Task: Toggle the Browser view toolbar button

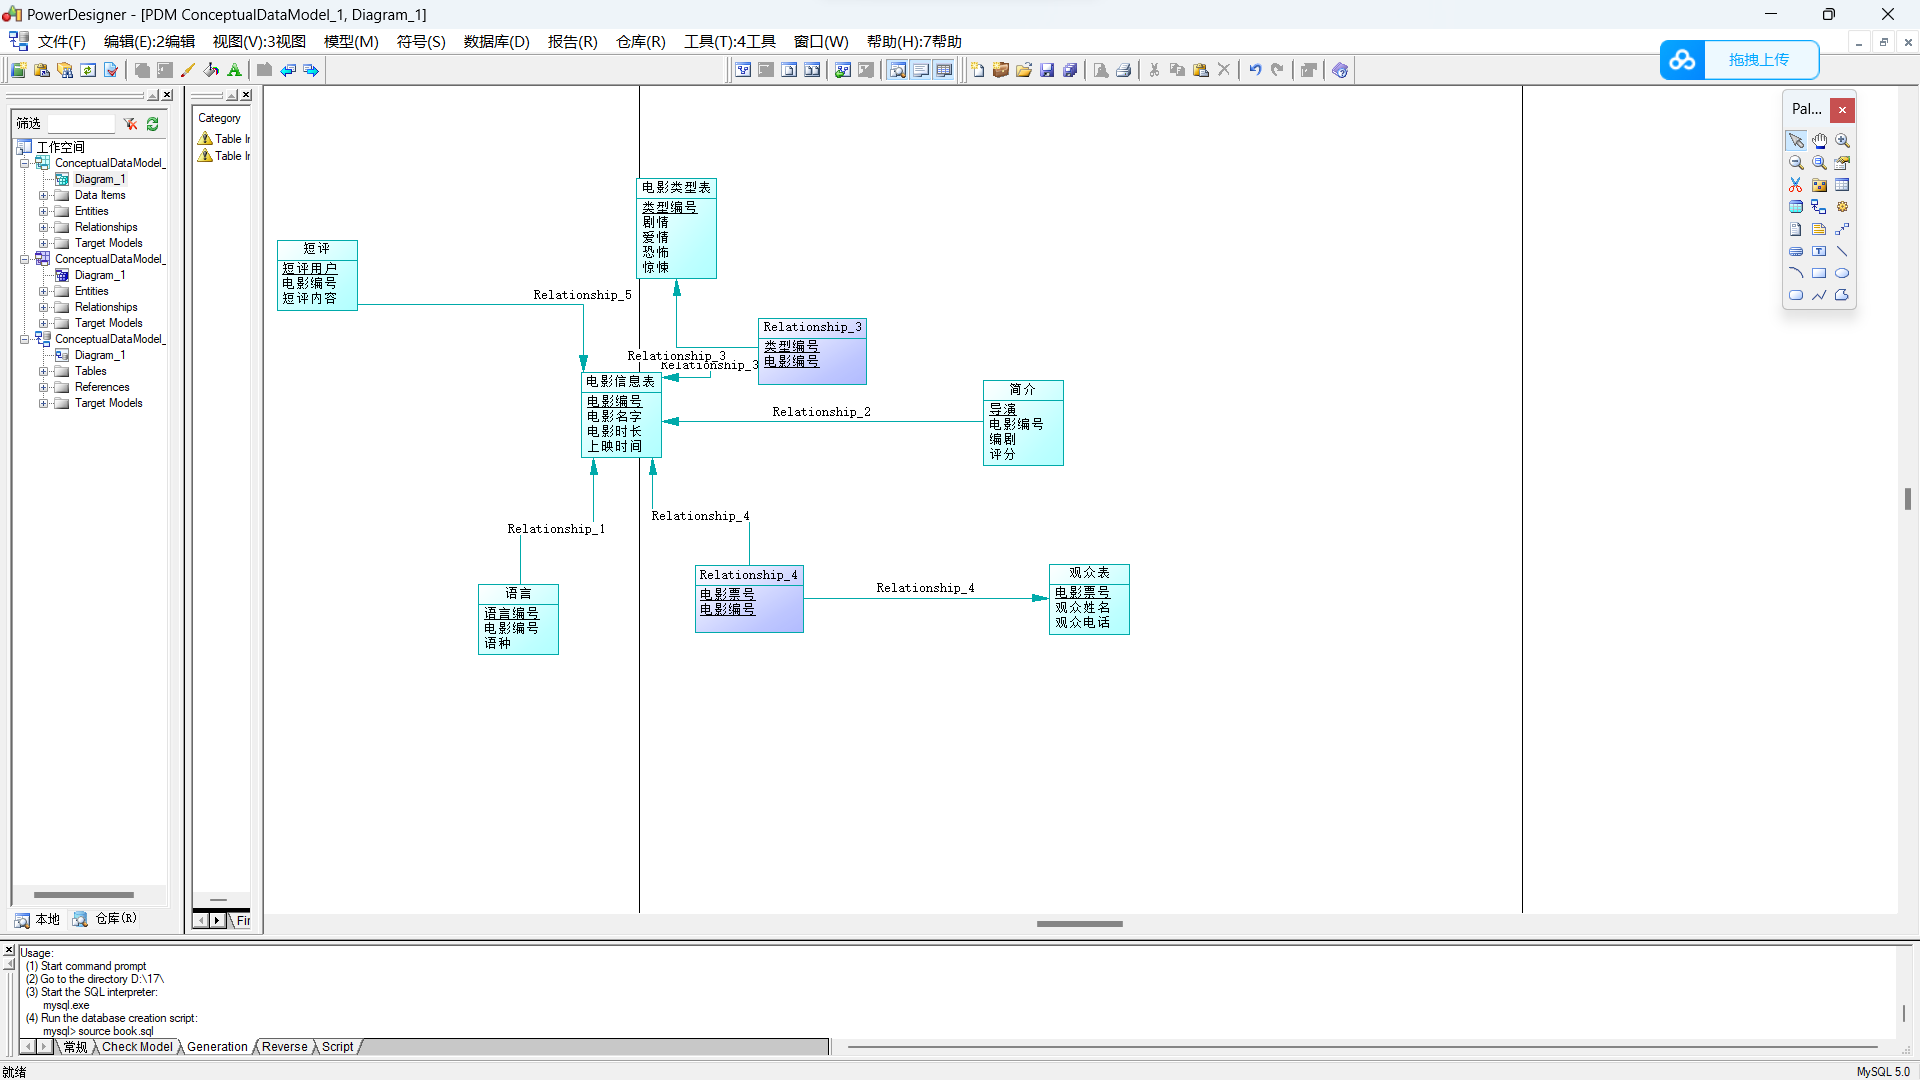Action: point(897,70)
